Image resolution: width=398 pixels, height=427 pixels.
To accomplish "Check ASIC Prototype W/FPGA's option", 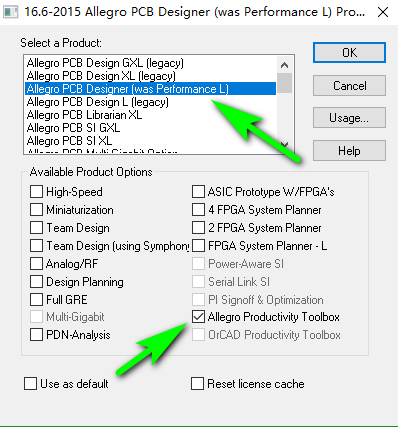I will (x=198, y=192).
